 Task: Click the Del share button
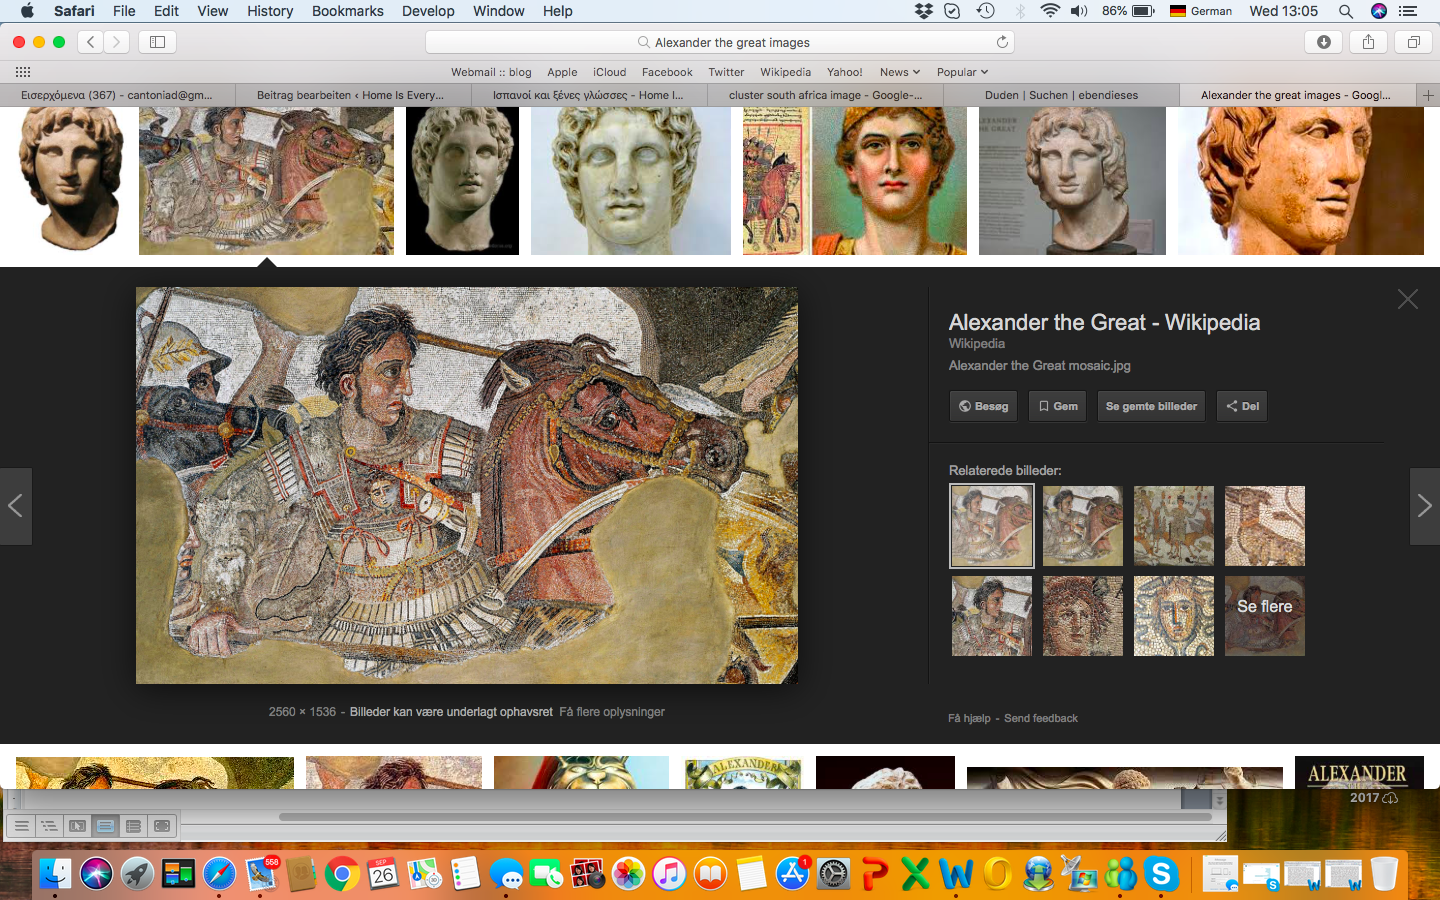1242,406
